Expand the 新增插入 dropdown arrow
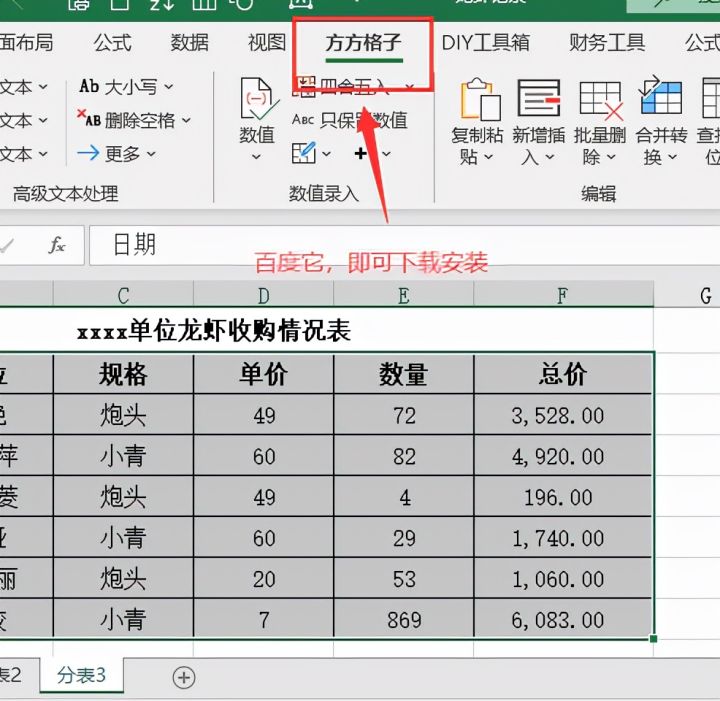The image size is (720, 701). pos(550,157)
